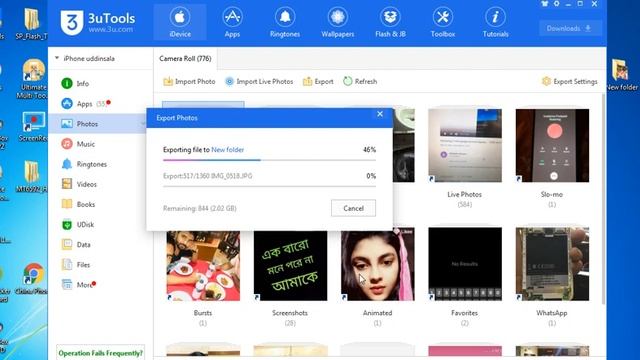640x360 pixels.
Task: Click the Operation Fails Frequently? link
Action: [100, 353]
